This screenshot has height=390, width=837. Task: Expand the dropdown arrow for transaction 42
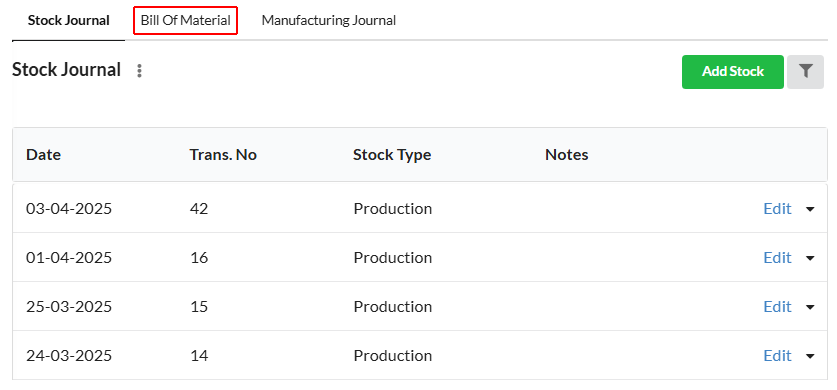pyautogui.click(x=810, y=209)
